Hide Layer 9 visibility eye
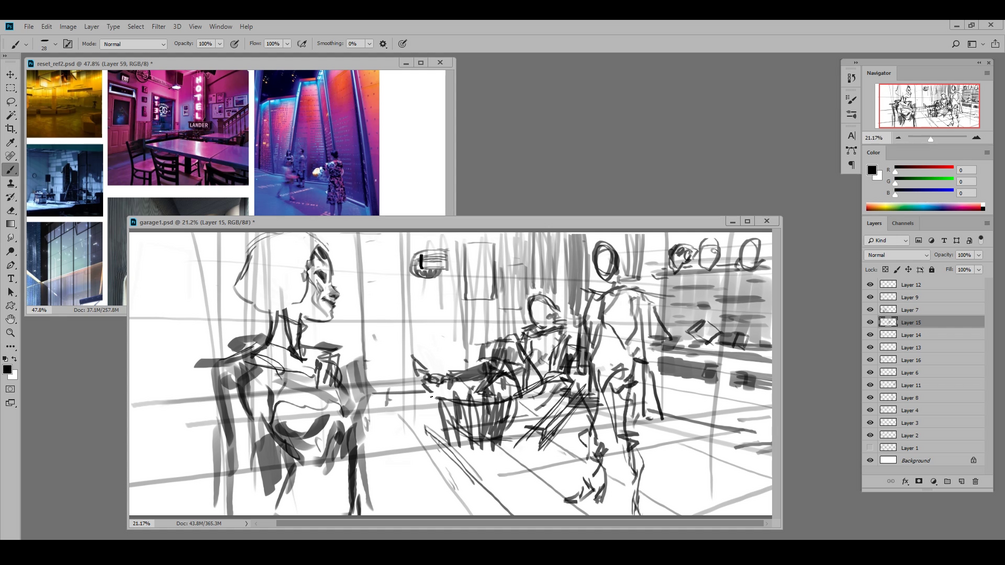1005x565 pixels. tap(870, 297)
